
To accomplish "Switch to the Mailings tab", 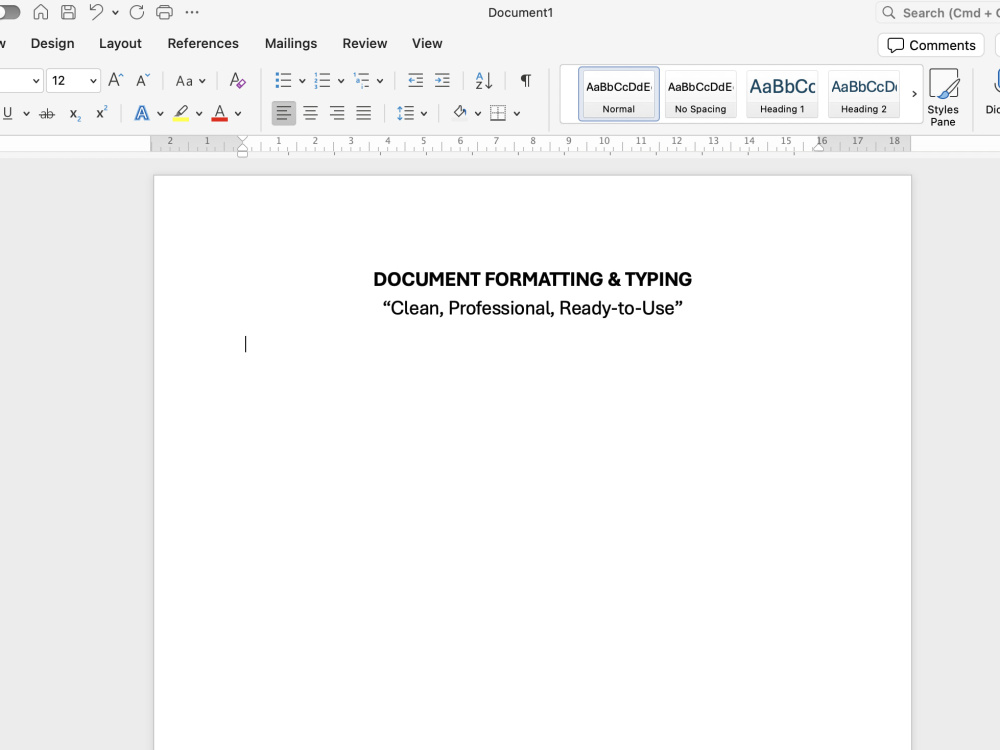I will [x=290, y=43].
